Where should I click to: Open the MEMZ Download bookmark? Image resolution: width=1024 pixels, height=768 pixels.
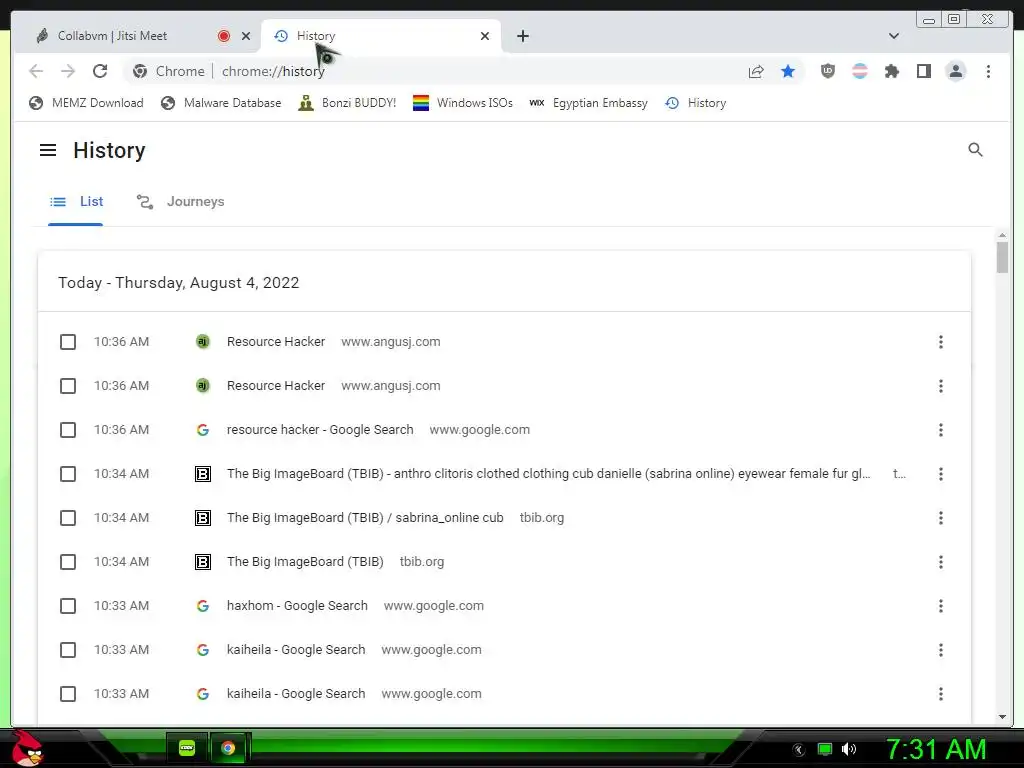(x=86, y=103)
